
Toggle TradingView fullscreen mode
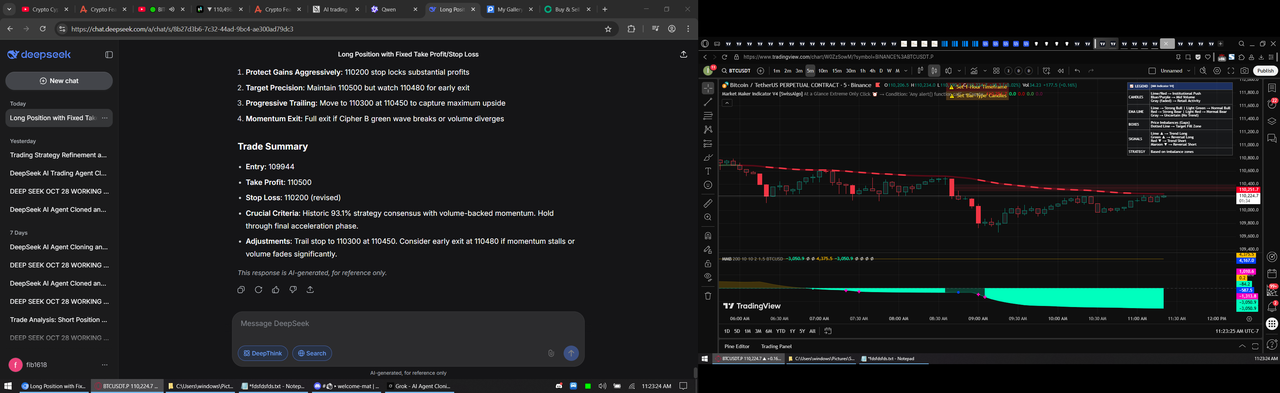(1230, 70)
